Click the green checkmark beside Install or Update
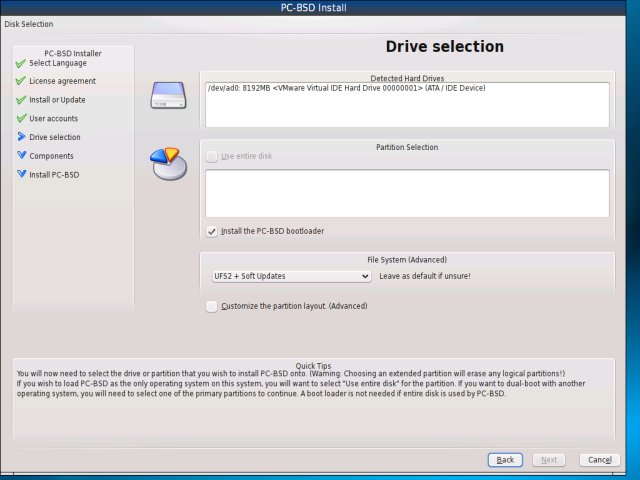This screenshot has width=640, height=480. [21, 100]
